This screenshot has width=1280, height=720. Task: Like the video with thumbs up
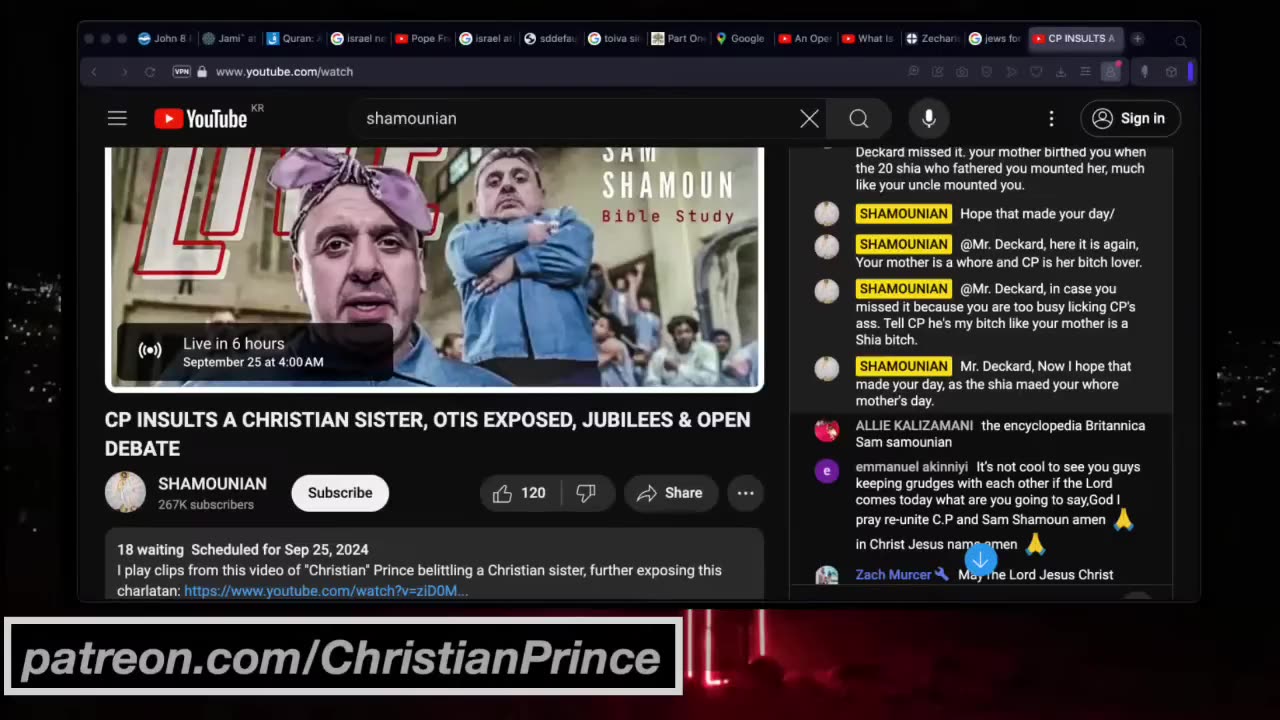pyautogui.click(x=520, y=493)
